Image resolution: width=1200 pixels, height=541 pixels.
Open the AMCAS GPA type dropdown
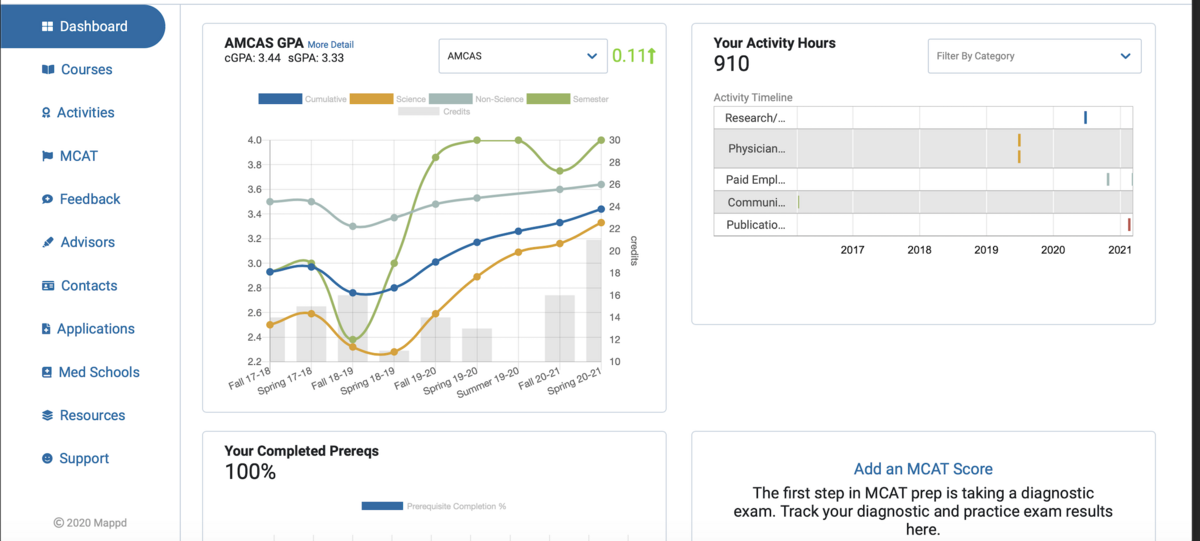coord(522,56)
